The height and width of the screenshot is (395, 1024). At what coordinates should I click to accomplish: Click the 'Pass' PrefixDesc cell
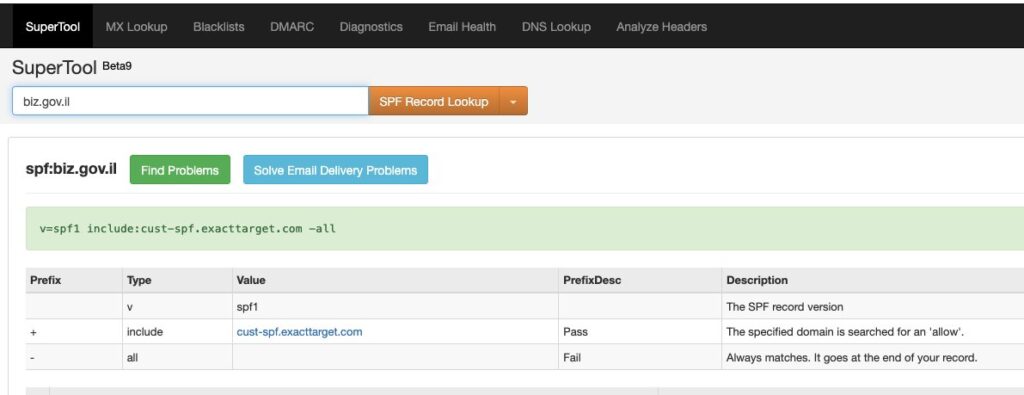[640, 332]
